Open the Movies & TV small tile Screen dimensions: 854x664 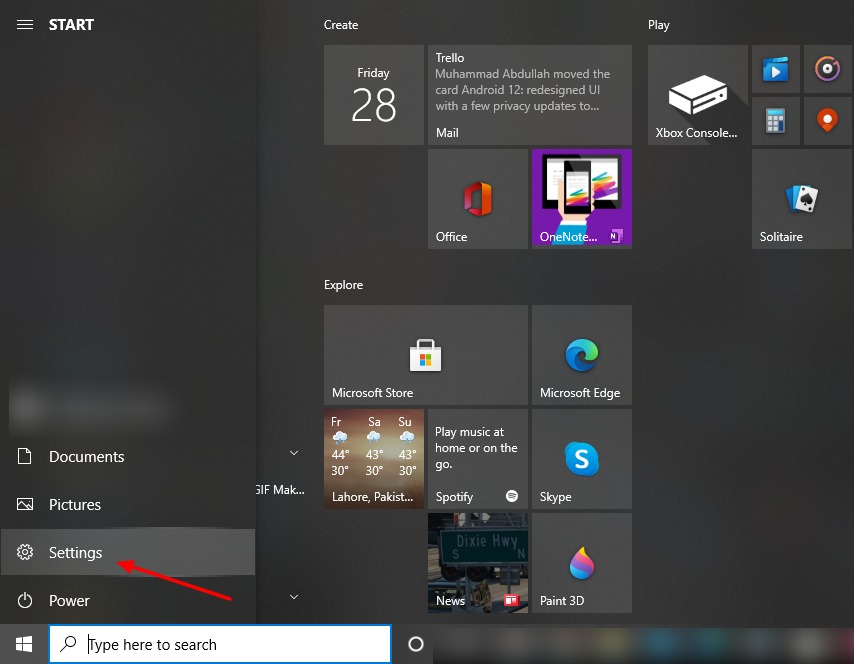776,69
